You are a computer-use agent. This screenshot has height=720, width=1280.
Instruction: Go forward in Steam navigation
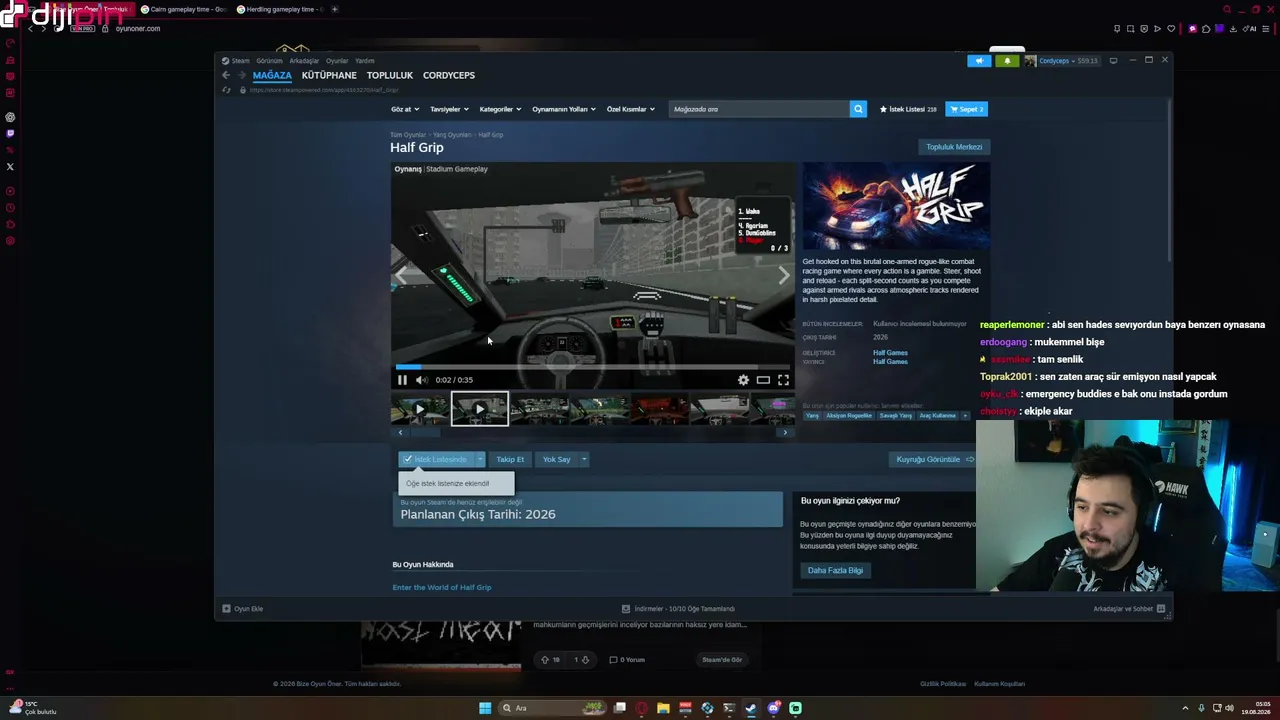coord(240,75)
